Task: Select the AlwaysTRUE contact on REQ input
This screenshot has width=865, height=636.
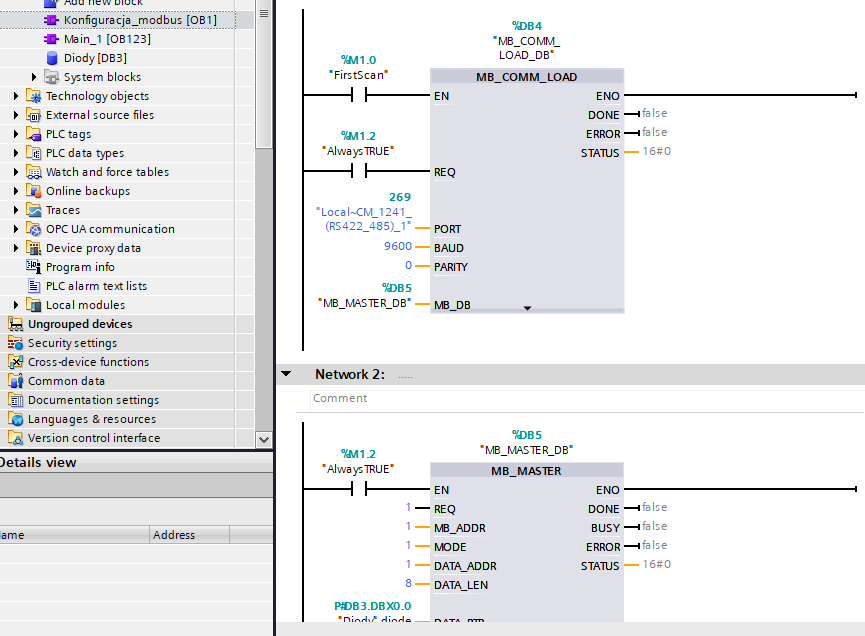Action: point(359,171)
